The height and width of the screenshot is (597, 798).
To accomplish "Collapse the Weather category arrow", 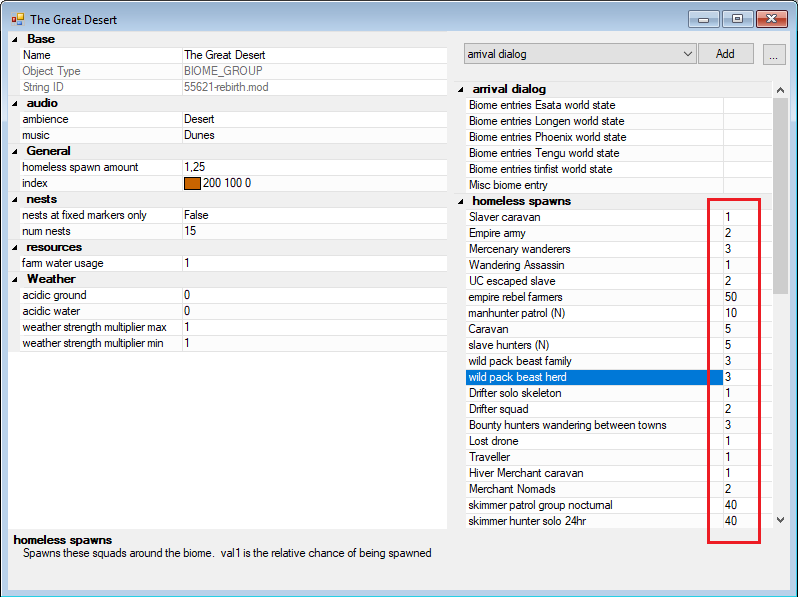I will tap(15, 279).
